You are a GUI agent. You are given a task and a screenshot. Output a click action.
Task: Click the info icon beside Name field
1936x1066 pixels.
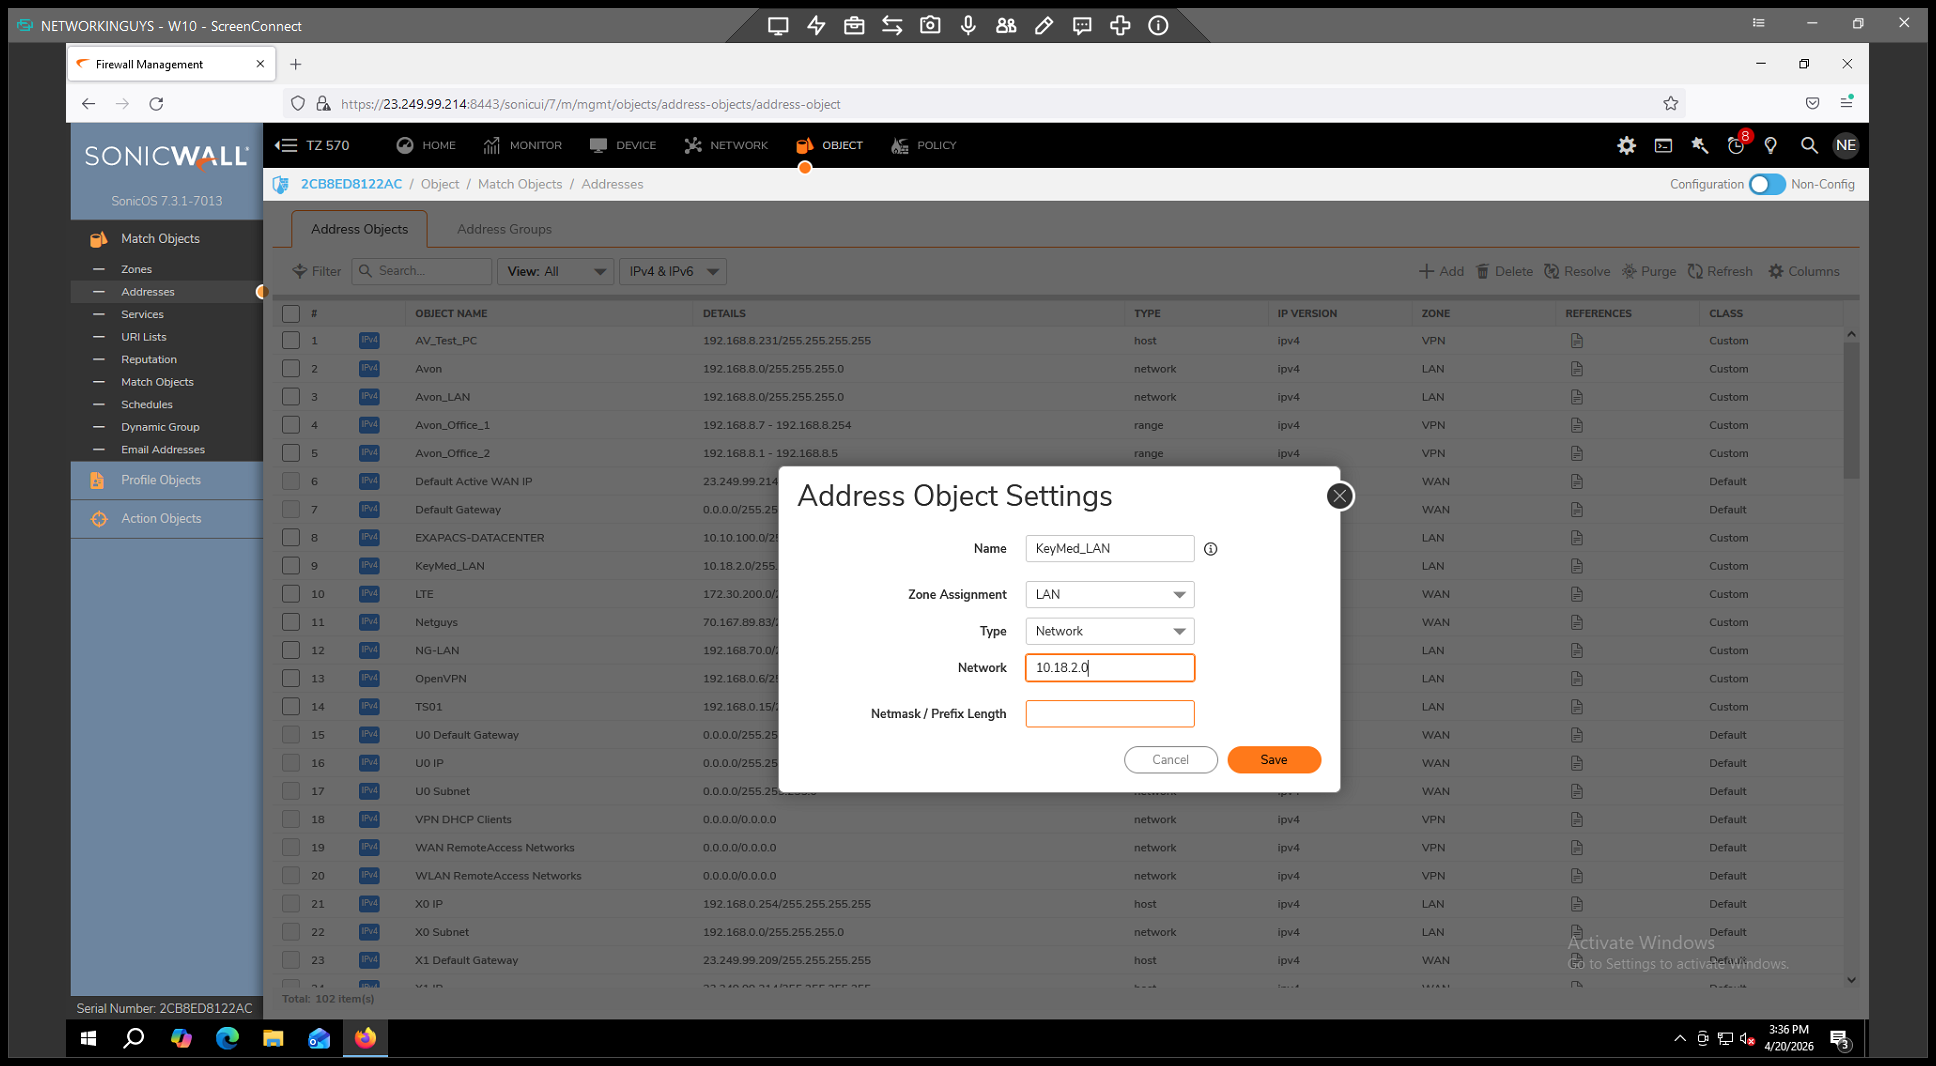[1210, 549]
